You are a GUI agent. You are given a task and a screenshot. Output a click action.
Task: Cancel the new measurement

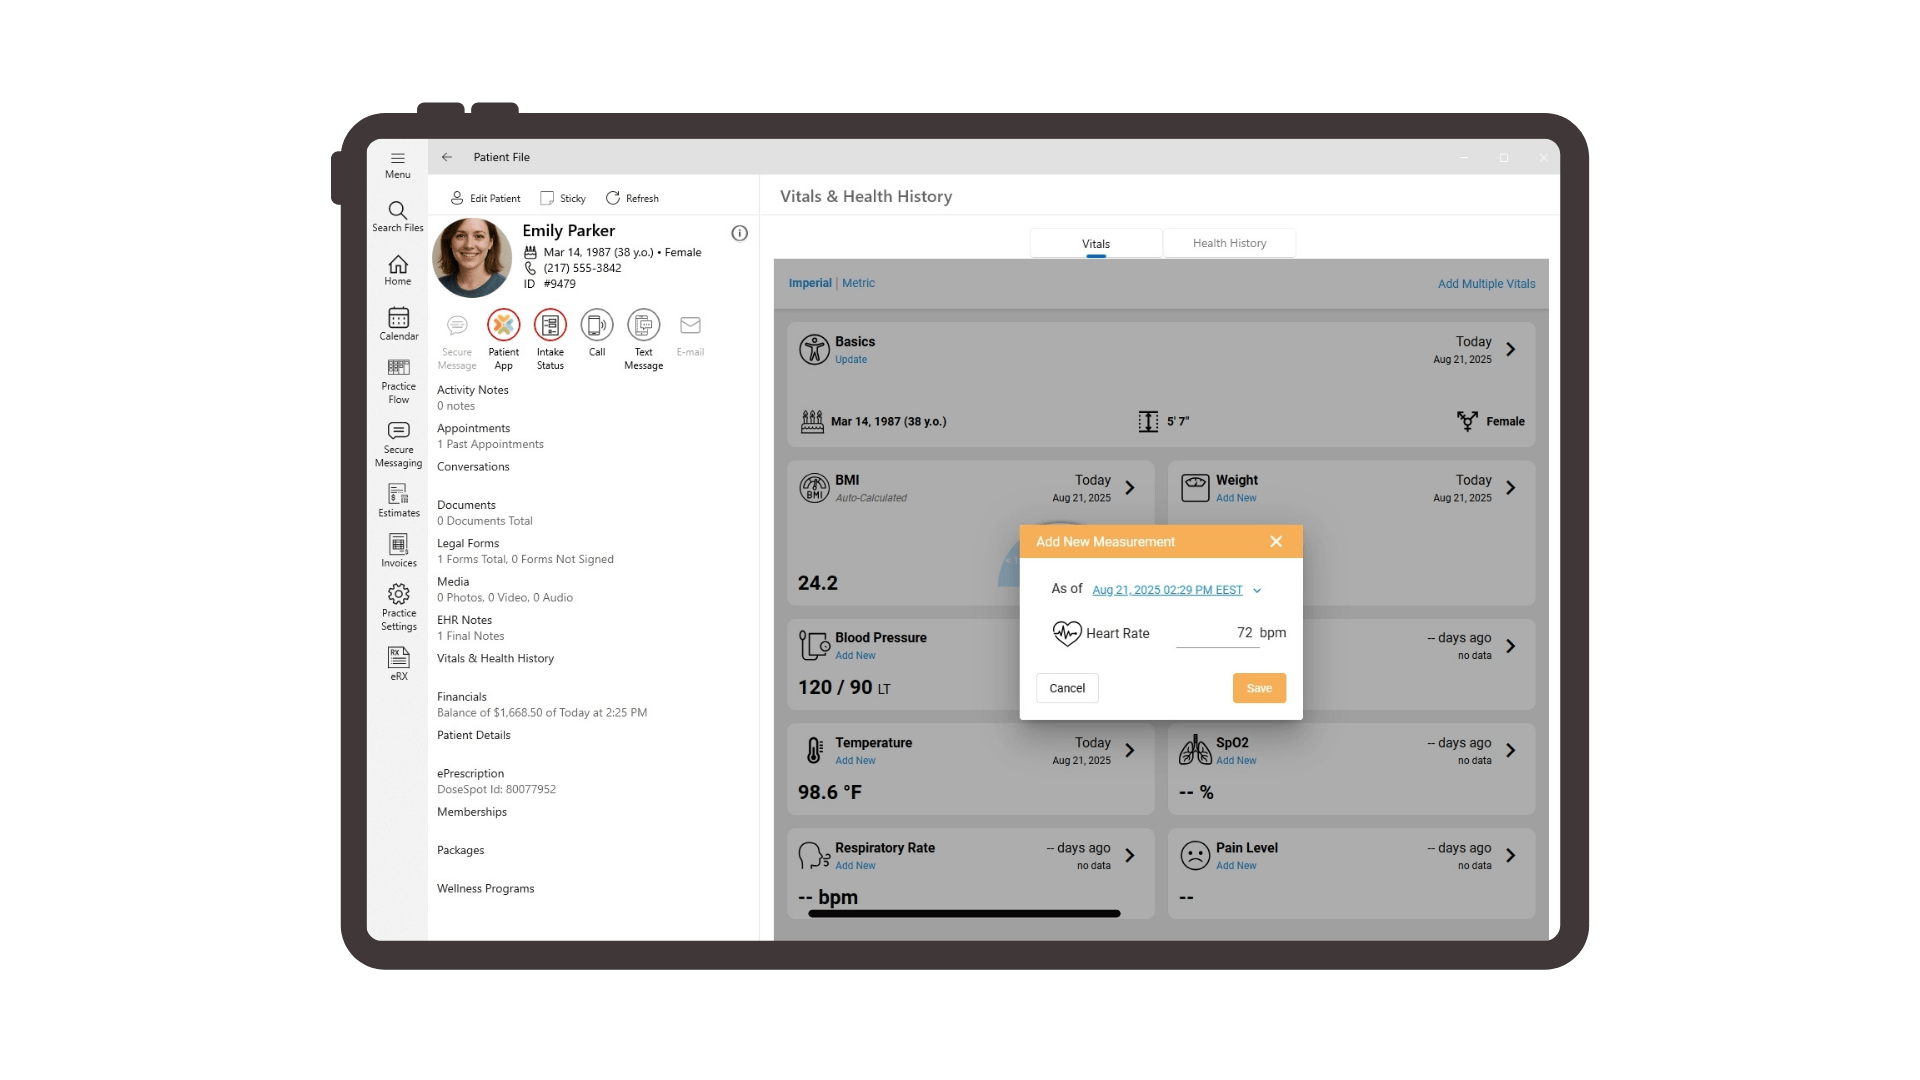(1067, 688)
